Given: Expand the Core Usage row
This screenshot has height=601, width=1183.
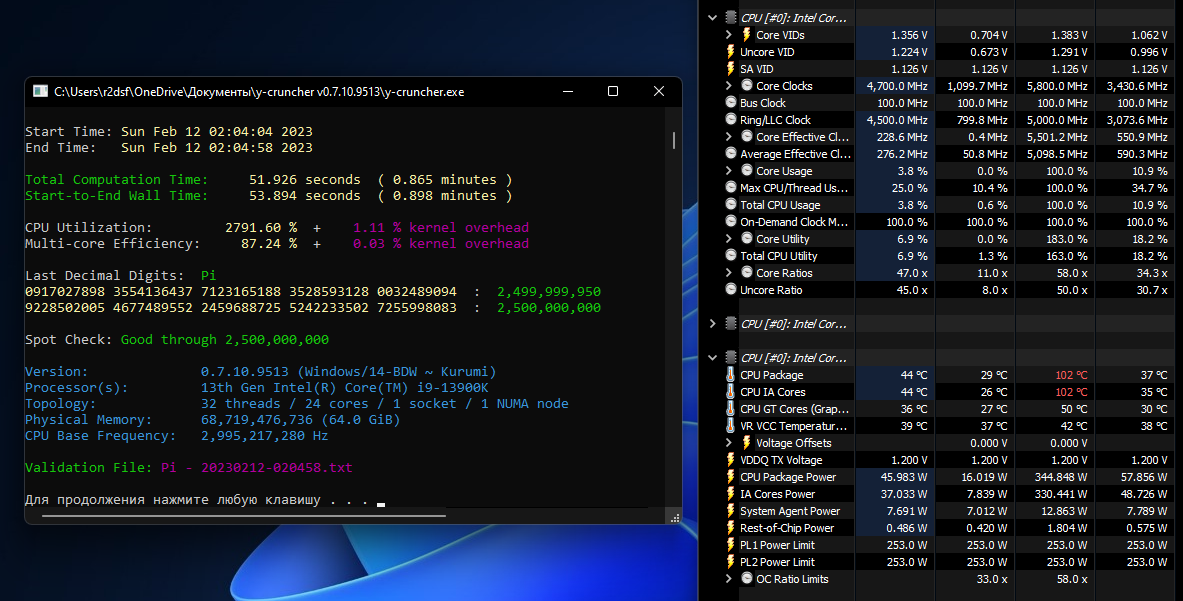Looking at the screenshot, I should pos(729,170).
